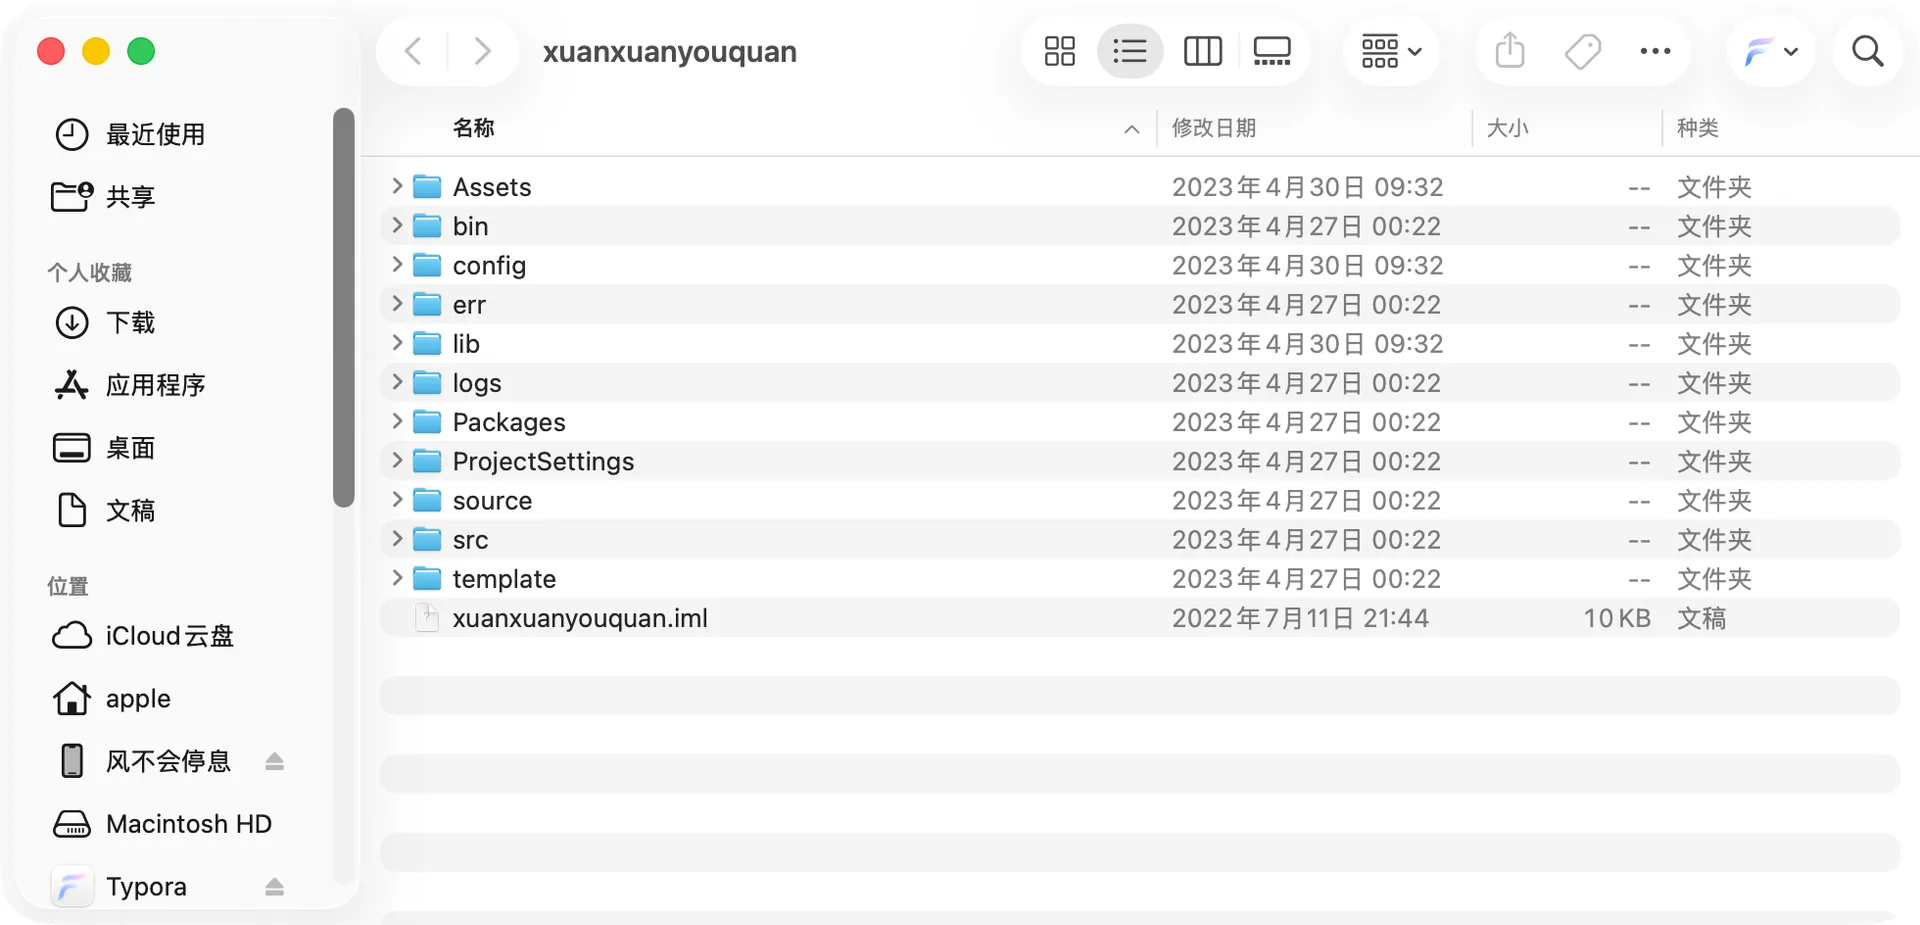The height and width of the screenshot is (925, 1920).
Task: Click the sidebar vertical scrollbar
Action: pos(344,308)
